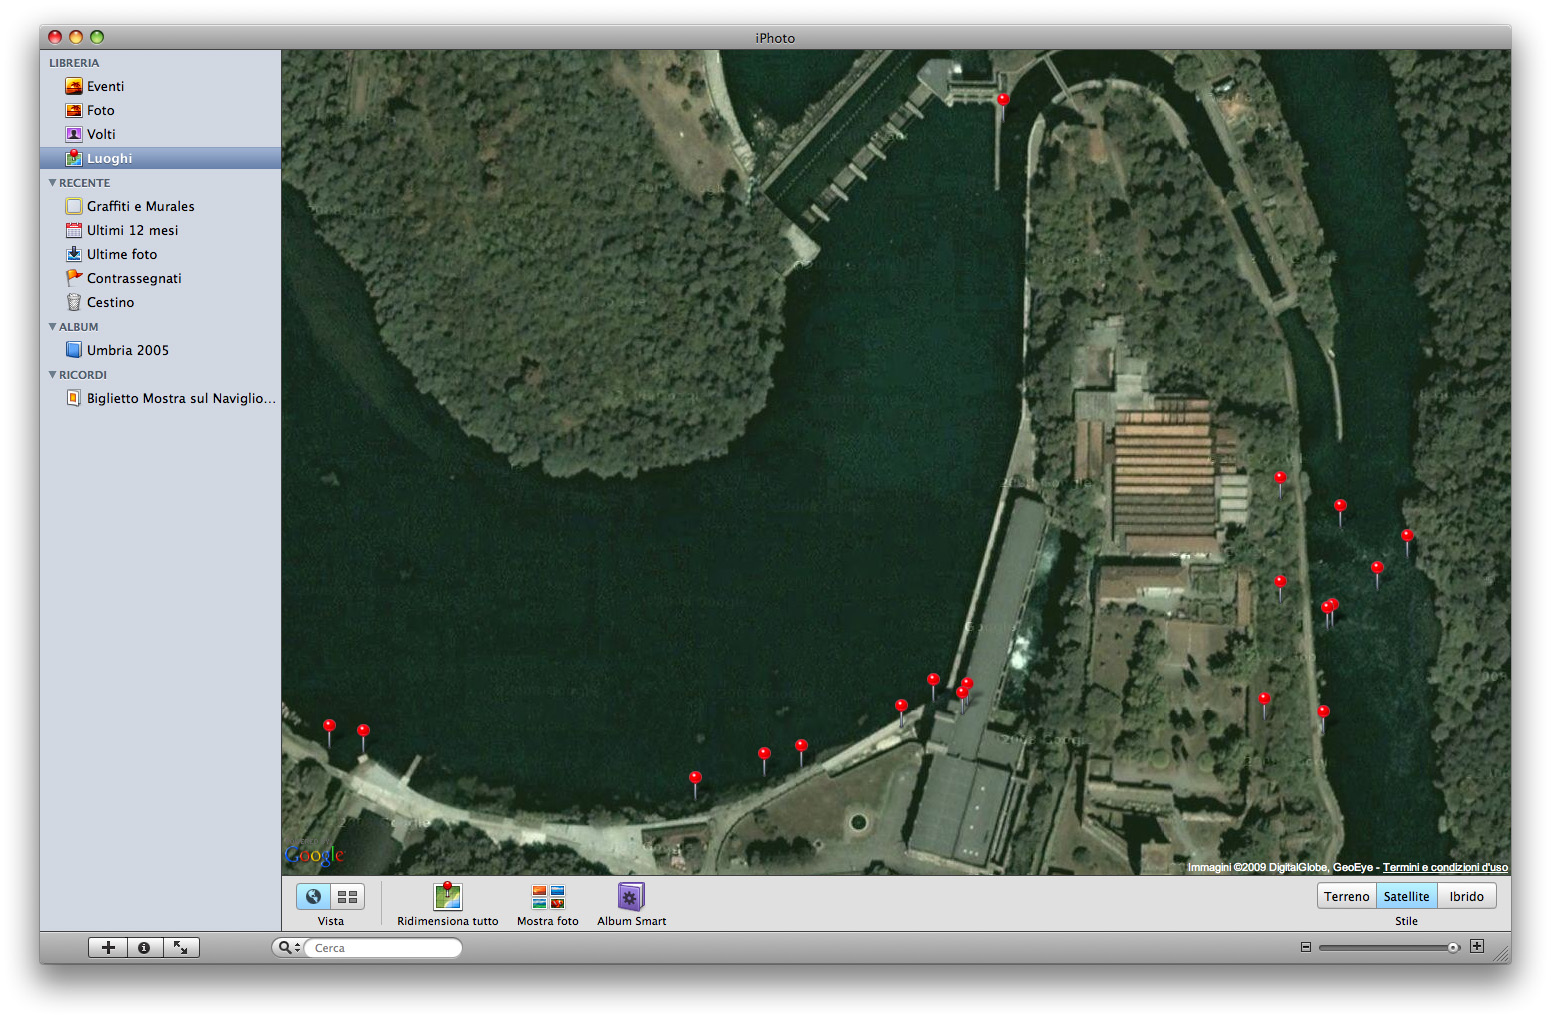Open the info (i) button
This screenshot has height=1019, width=1551.
[x=144, y=947]
